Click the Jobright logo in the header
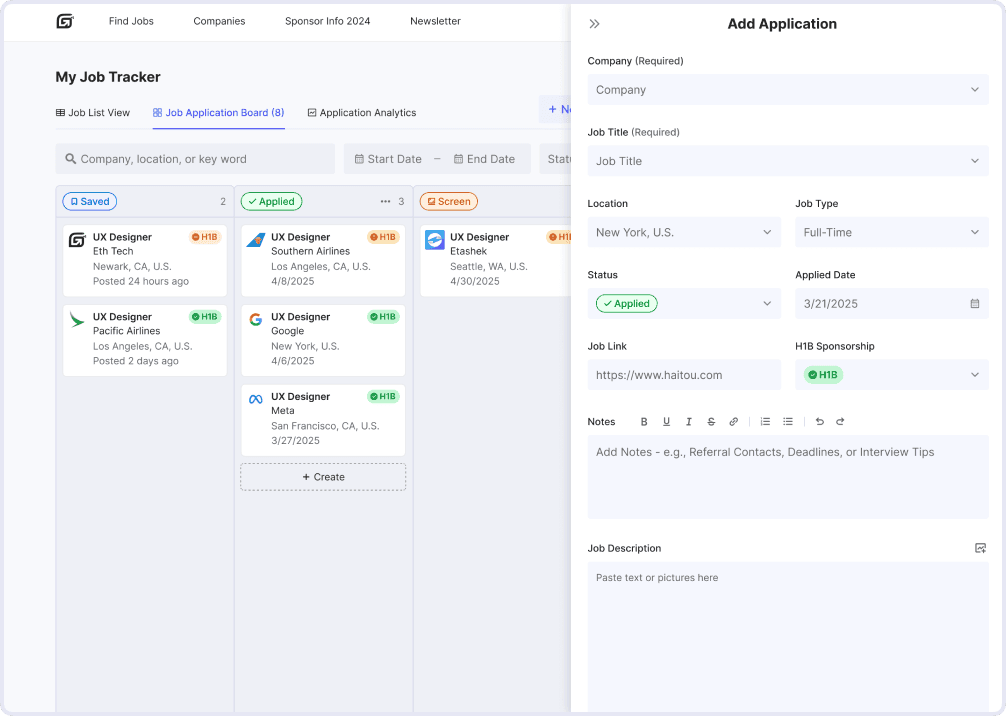Viewport: 1006px width, 716px height. coord(65,21)
